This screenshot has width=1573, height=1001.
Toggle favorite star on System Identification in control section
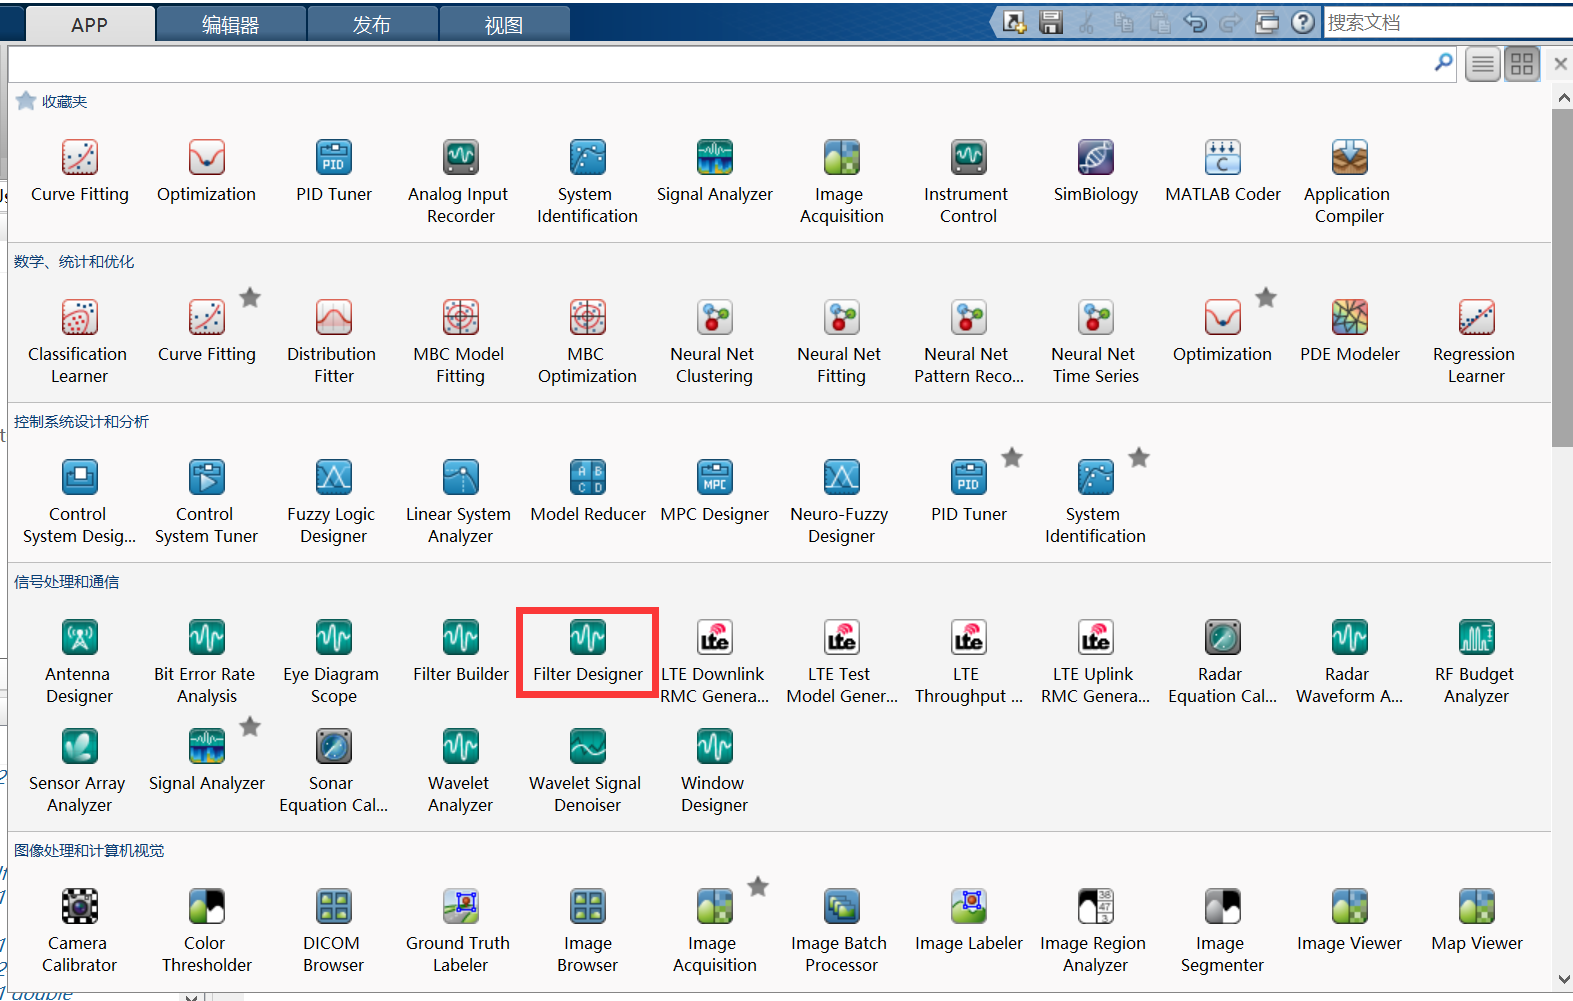(x=1139, y=457)
